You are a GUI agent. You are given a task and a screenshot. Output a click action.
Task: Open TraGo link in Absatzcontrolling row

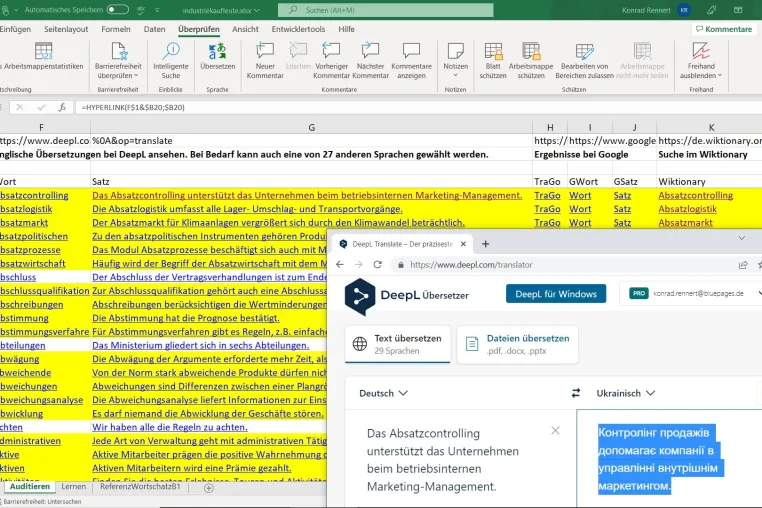tap(547, 195)
